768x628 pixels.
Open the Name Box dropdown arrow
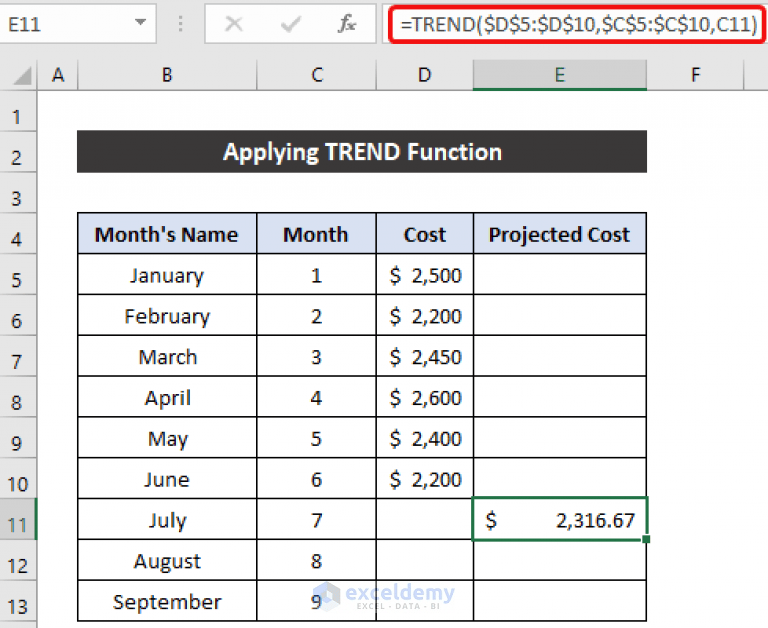(140, 23)
